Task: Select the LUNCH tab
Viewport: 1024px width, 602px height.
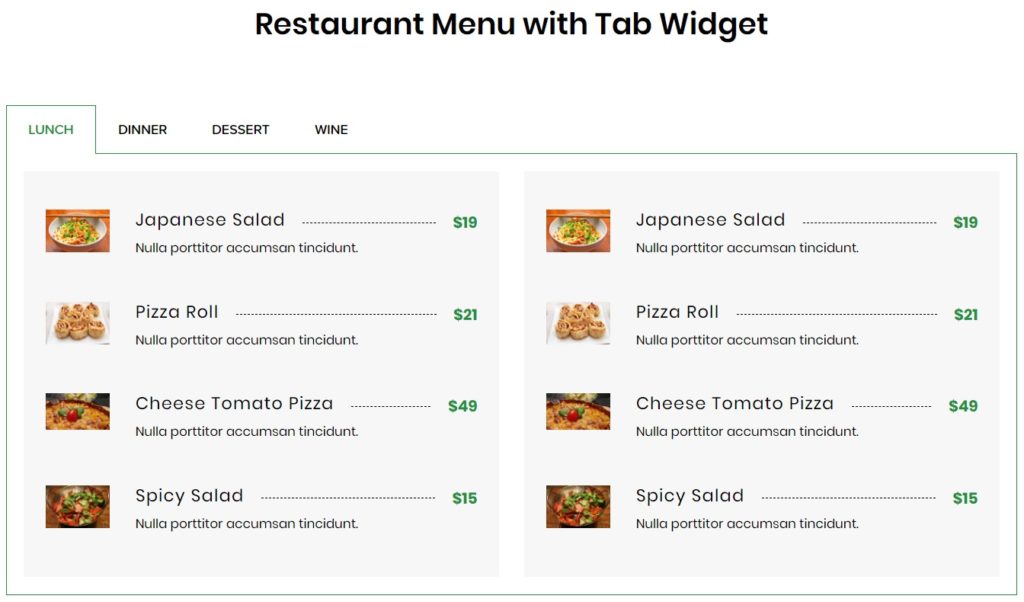Action: point(50,129)
